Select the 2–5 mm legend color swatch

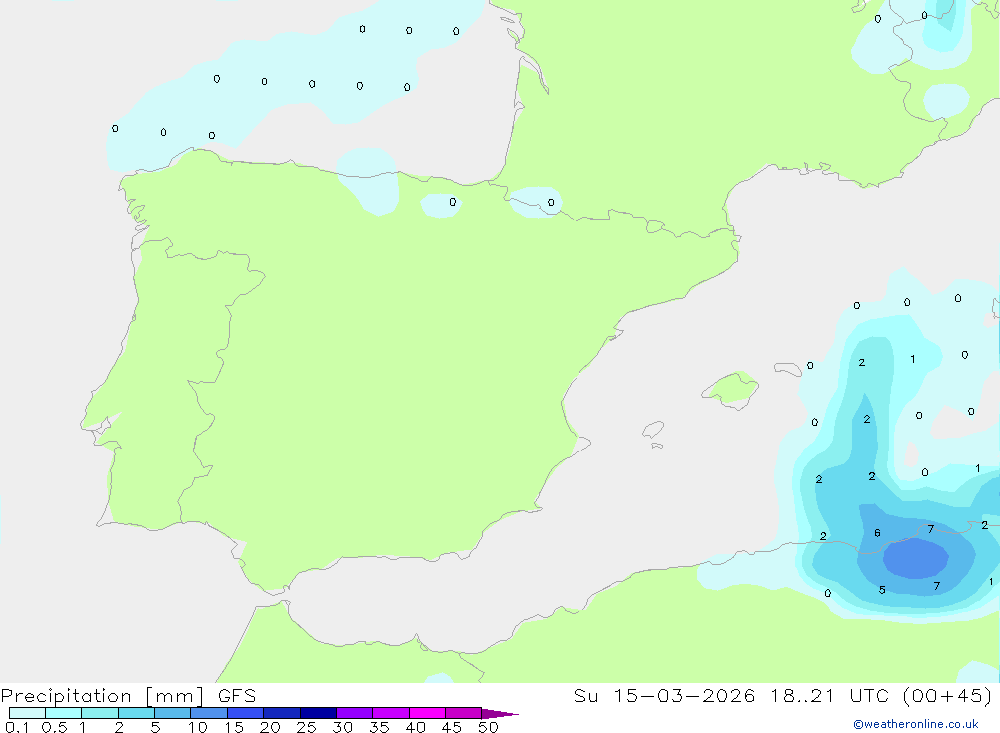coord(136,713)
